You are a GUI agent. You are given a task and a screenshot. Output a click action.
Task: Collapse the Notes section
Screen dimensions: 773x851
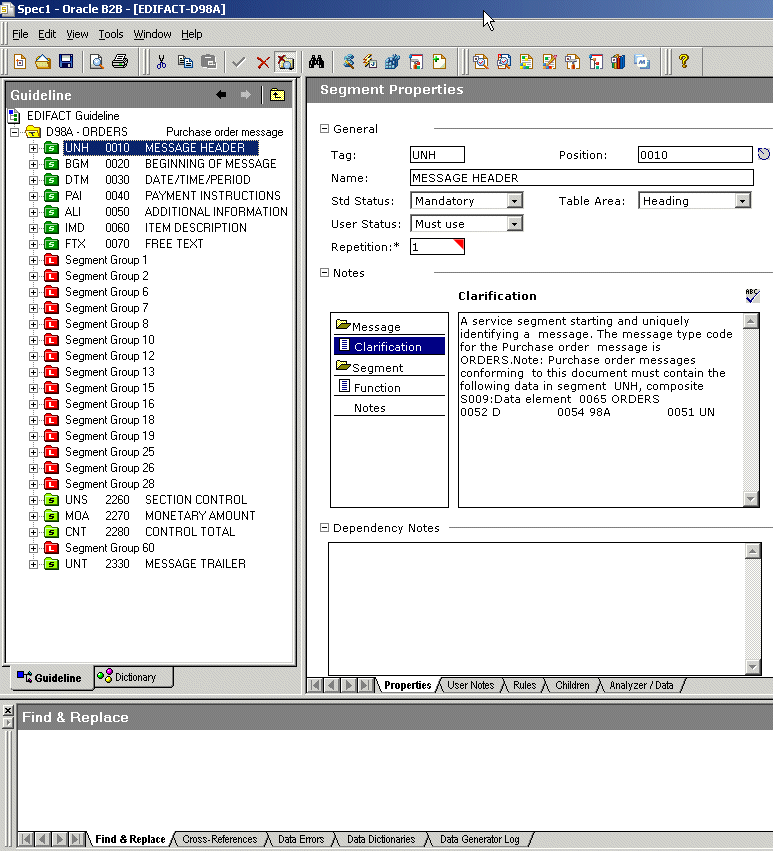pos(325,272)
